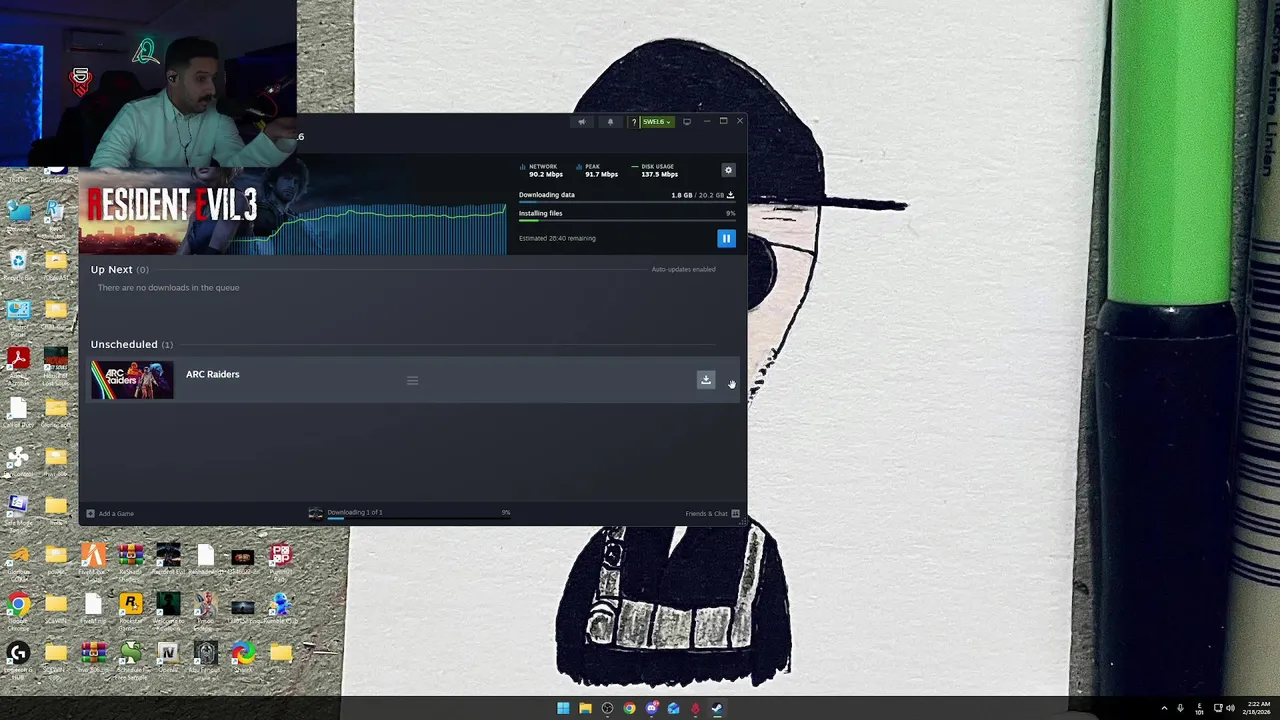Click the ARC Raiders title text
The height and width of the screenshot is (720, 1280).
(212, 374)
